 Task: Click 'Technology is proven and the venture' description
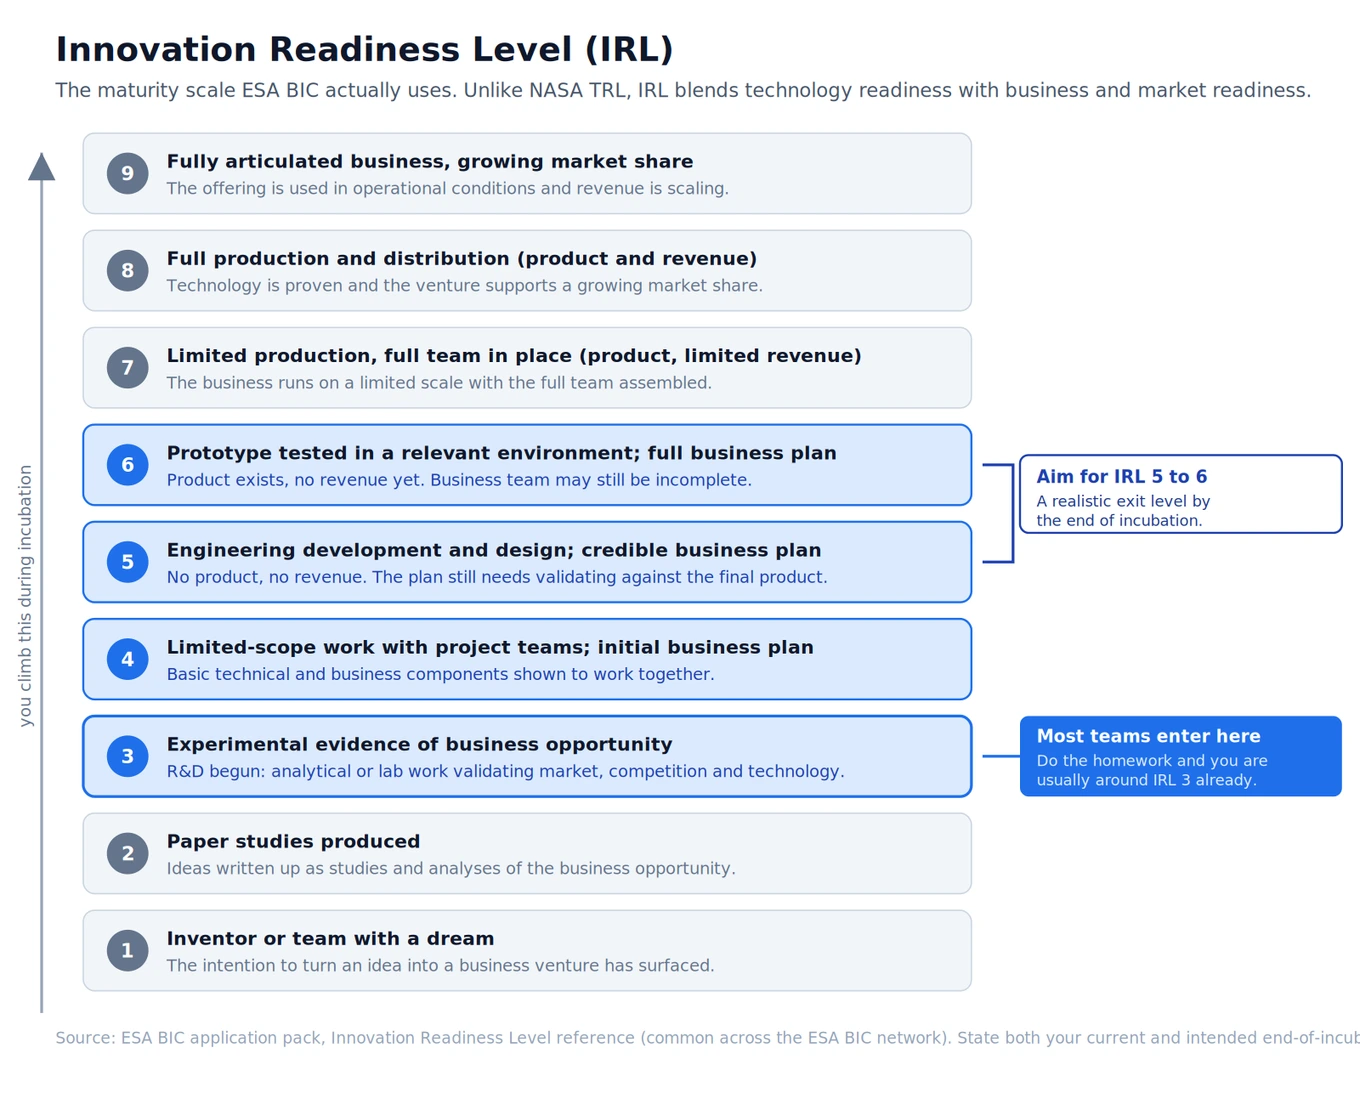[464, 286]
